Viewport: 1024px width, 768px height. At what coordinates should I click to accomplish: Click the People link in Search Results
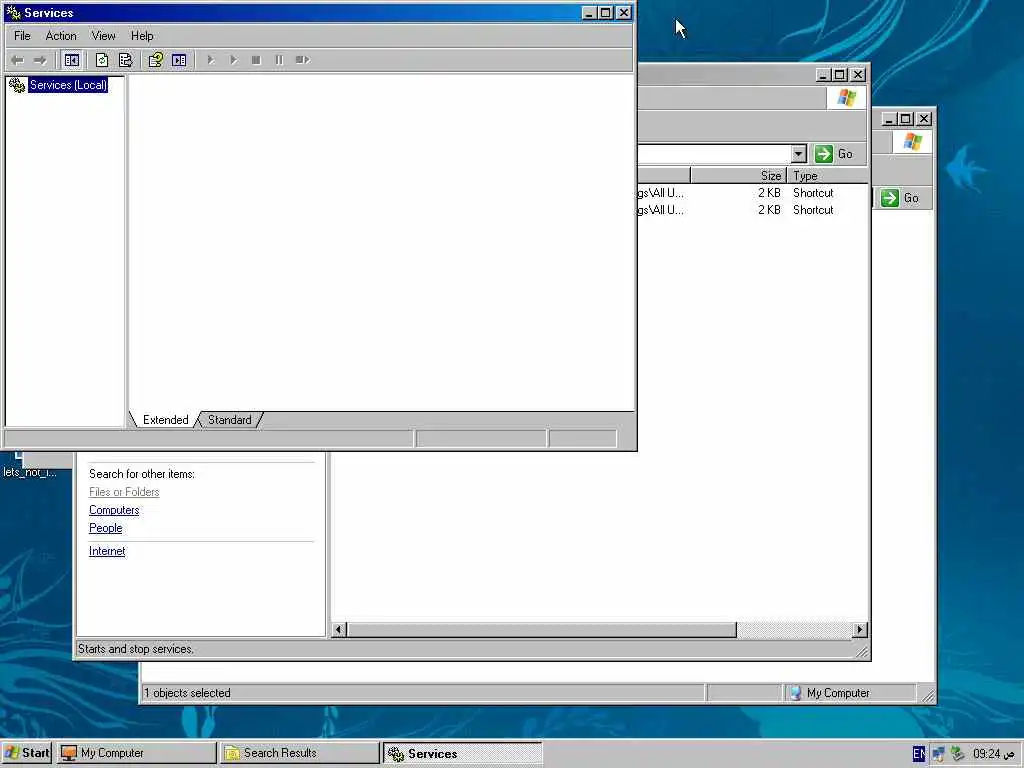click(105, 528)
